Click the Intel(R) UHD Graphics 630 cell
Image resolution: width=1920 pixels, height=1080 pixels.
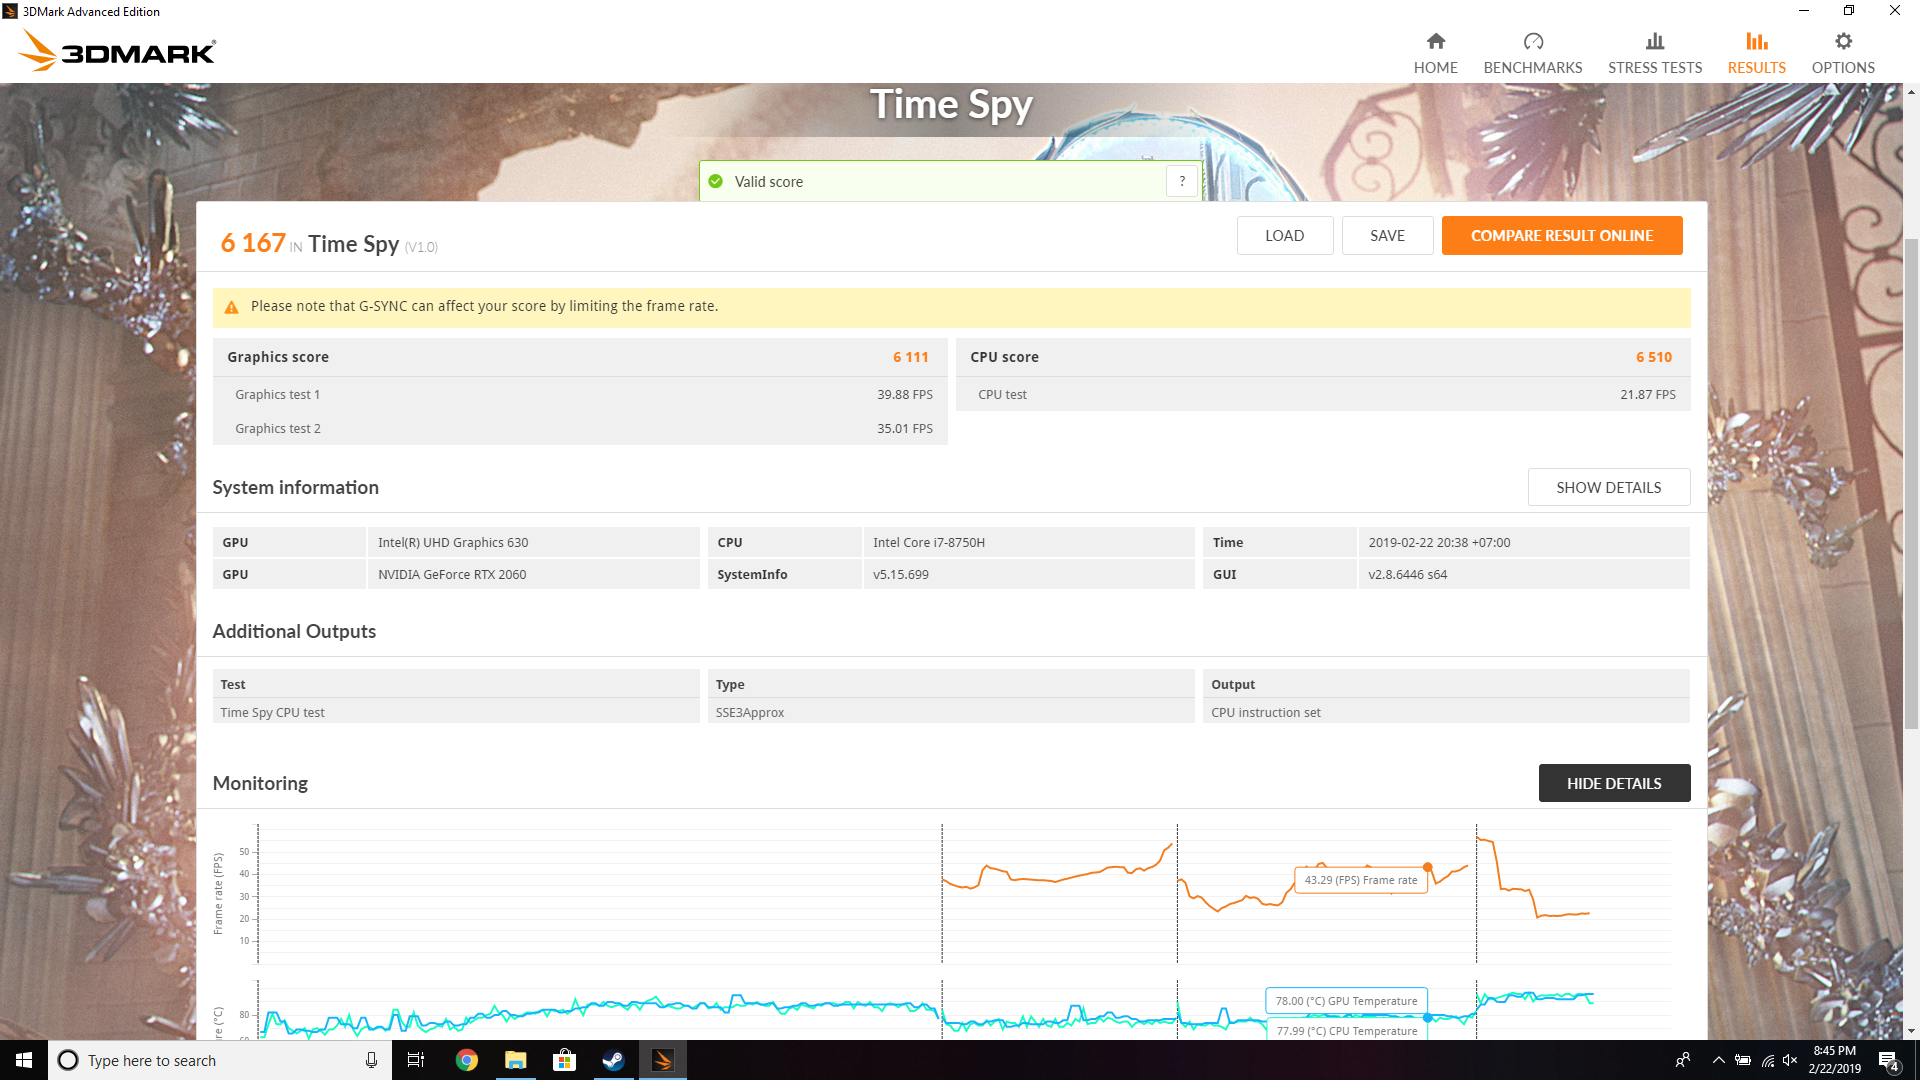point(533,542)
